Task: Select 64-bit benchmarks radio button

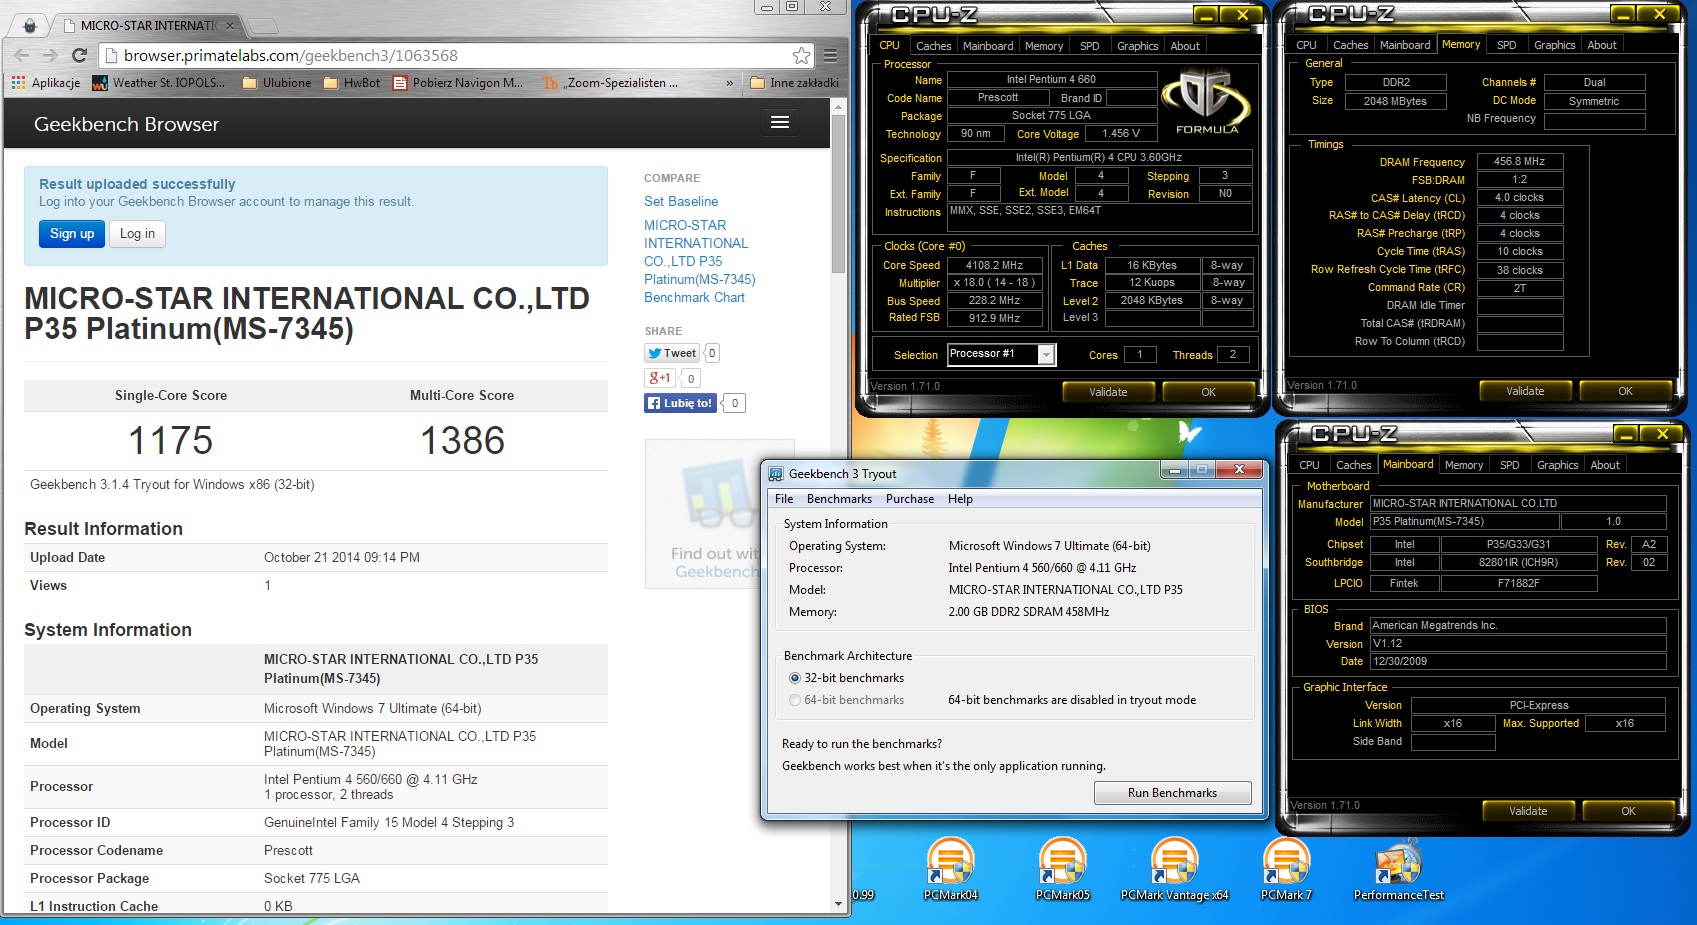Action: 795,700
